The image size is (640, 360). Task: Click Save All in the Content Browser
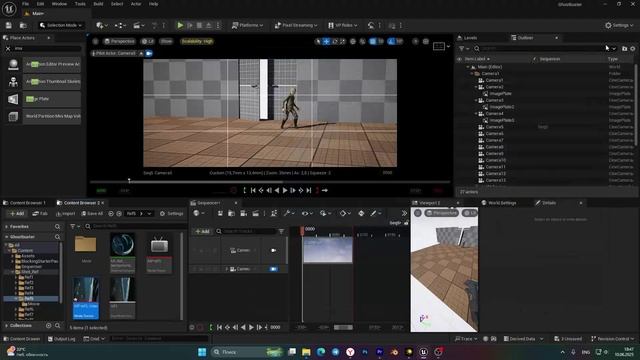[x=92, y=213]
